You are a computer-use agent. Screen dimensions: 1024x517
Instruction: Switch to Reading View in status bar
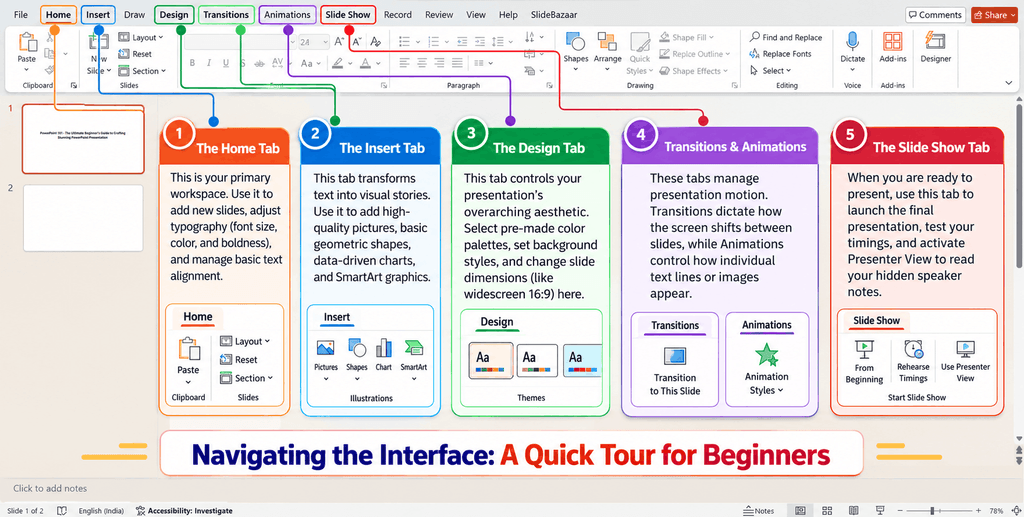(853, 510)
